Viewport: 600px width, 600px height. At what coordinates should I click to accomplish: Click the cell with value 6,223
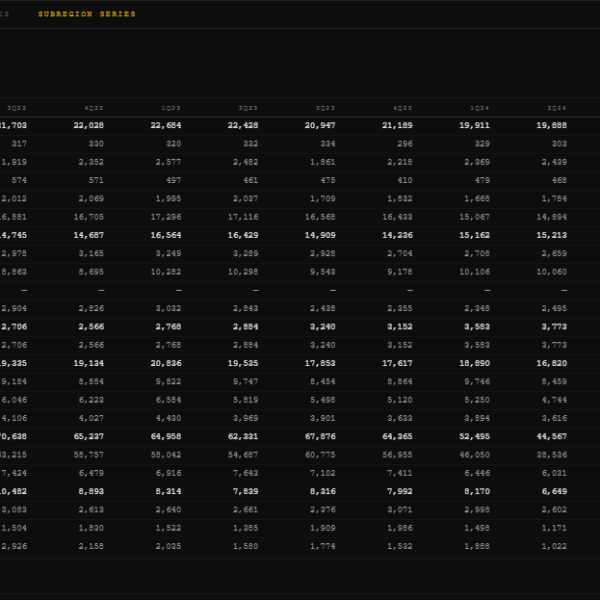pos(91,400)
